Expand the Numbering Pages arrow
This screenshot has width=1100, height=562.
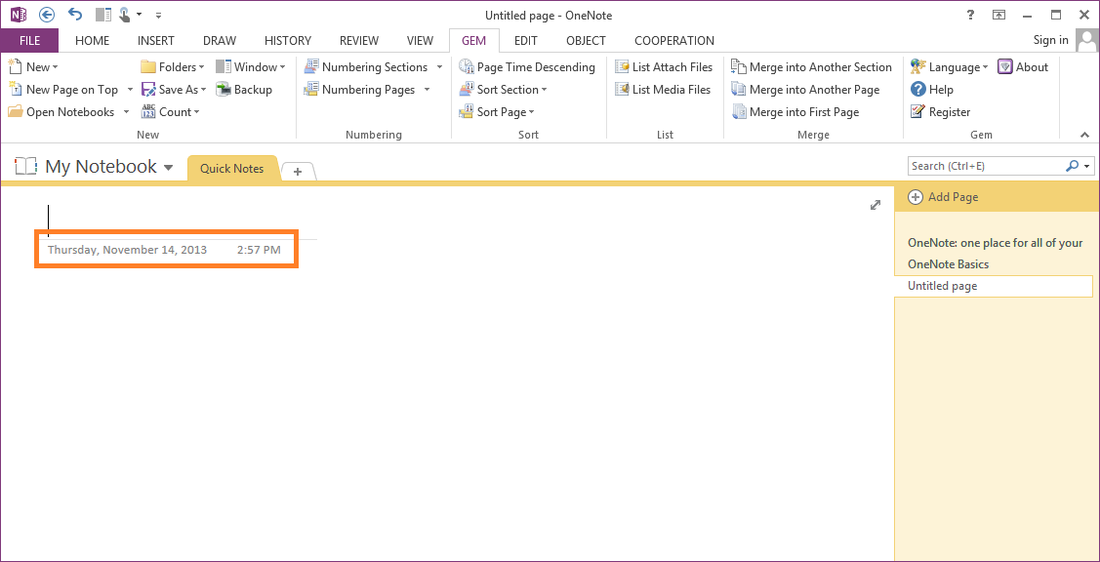(x=427, y=90)
